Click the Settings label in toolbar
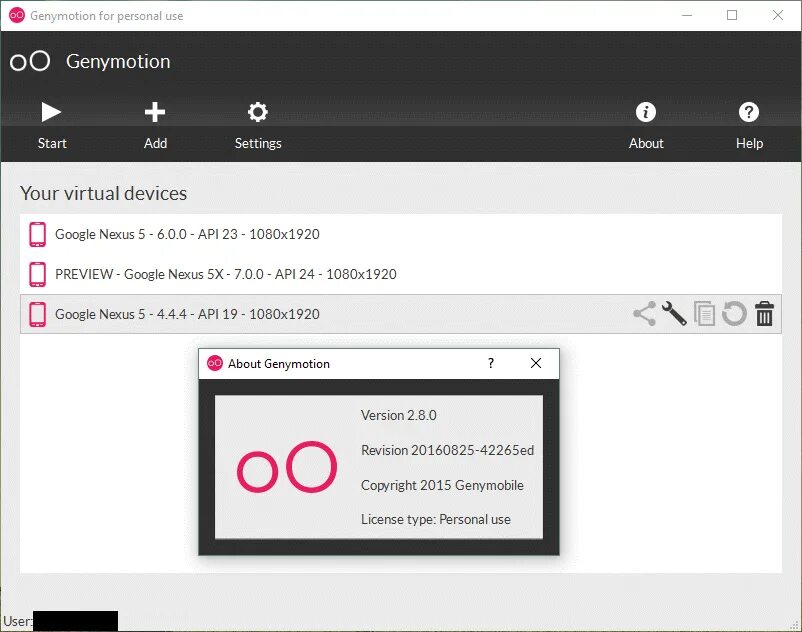The width and height of the screenshot is (802, 632). coord(258,144)
